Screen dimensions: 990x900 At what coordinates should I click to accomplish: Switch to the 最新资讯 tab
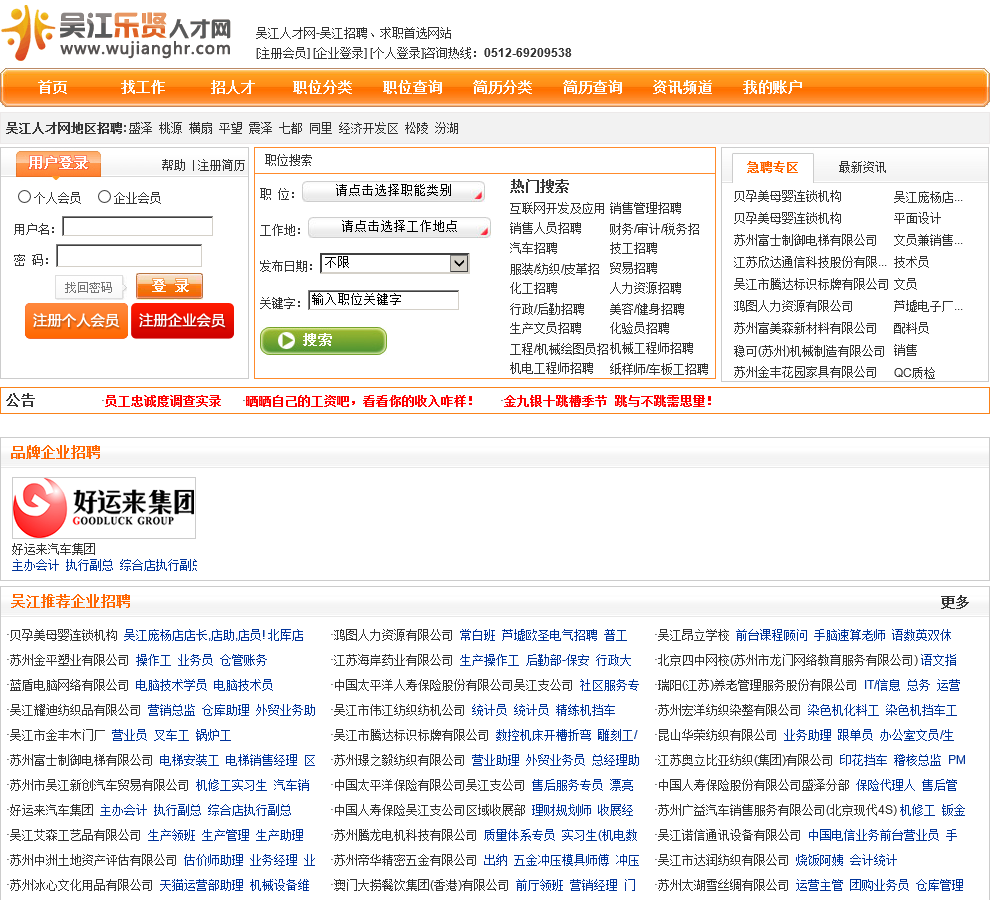pyautogui.click(x=862, y=167)
